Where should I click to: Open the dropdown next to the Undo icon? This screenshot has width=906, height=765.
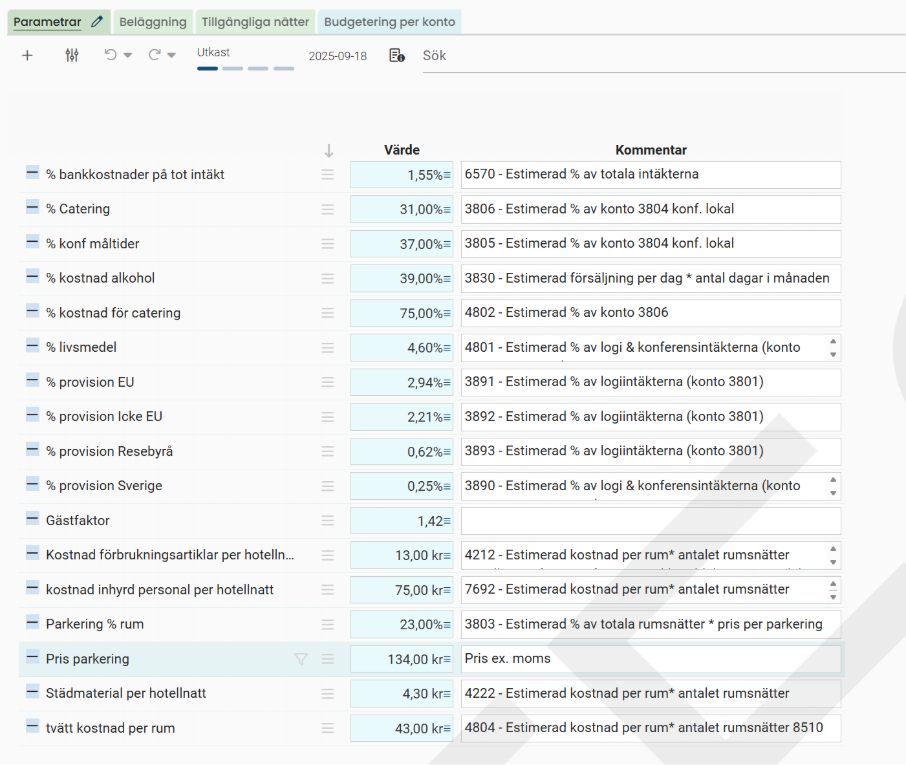point(126,56)
